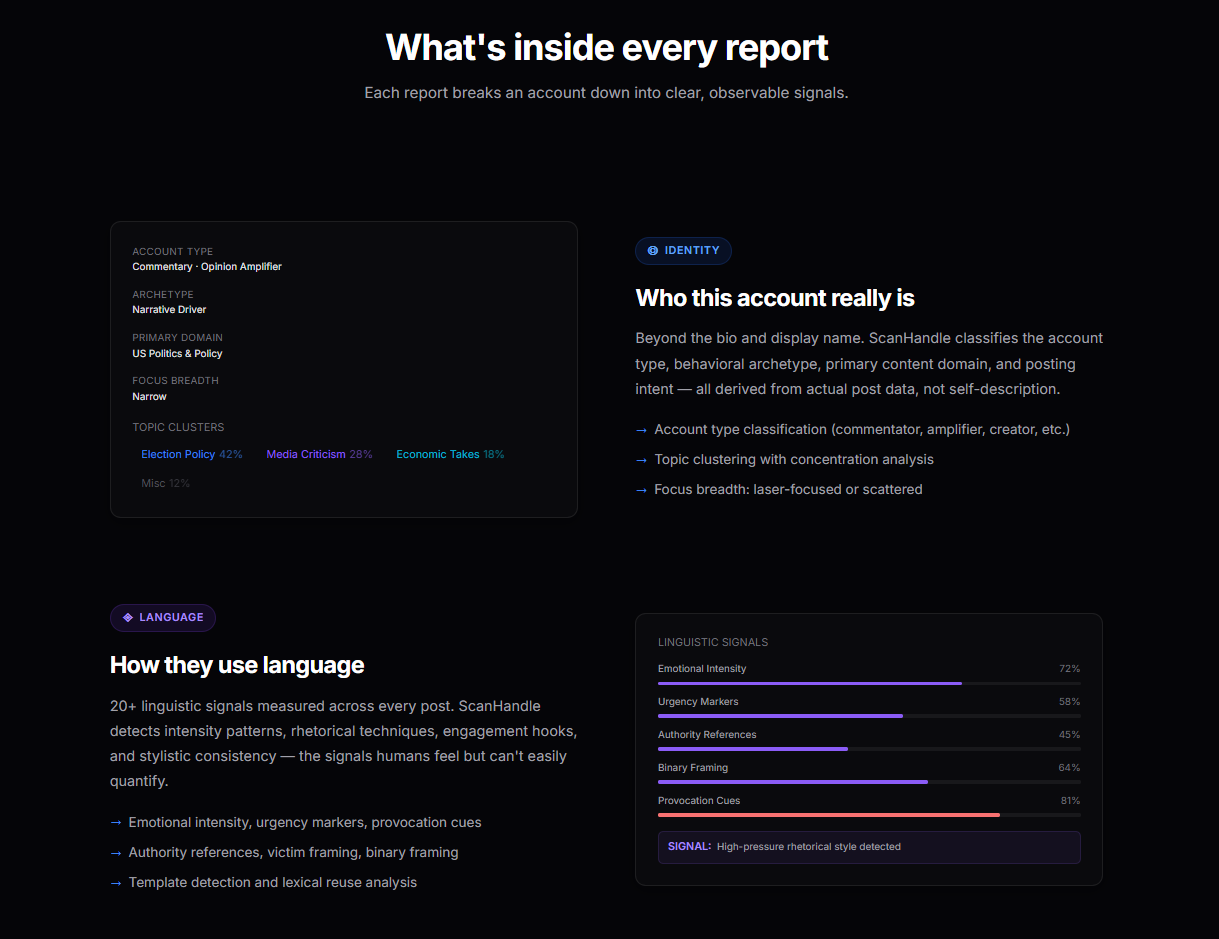
Task: Click the "How they use language" heading
Action: click(x=237, y=665)
